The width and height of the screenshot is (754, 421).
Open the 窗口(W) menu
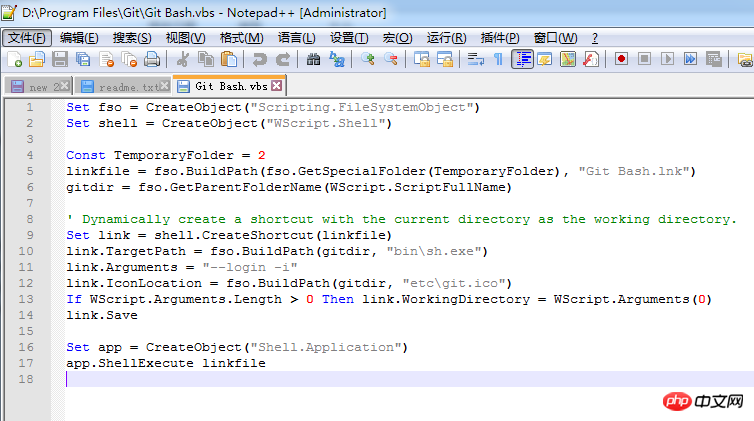(555, 38)
